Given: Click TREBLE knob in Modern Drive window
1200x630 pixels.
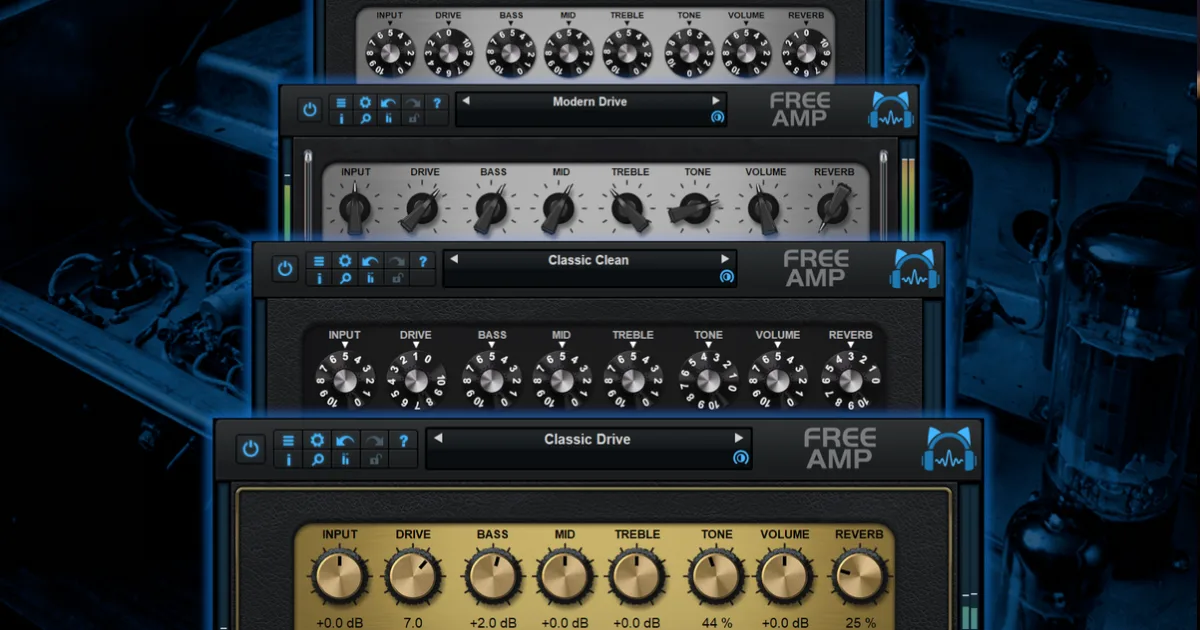Looking at the screenshot, I should pos(629,209).
